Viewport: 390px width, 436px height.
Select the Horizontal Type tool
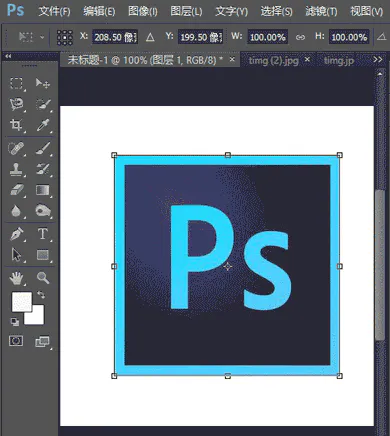tap(43, 234)
